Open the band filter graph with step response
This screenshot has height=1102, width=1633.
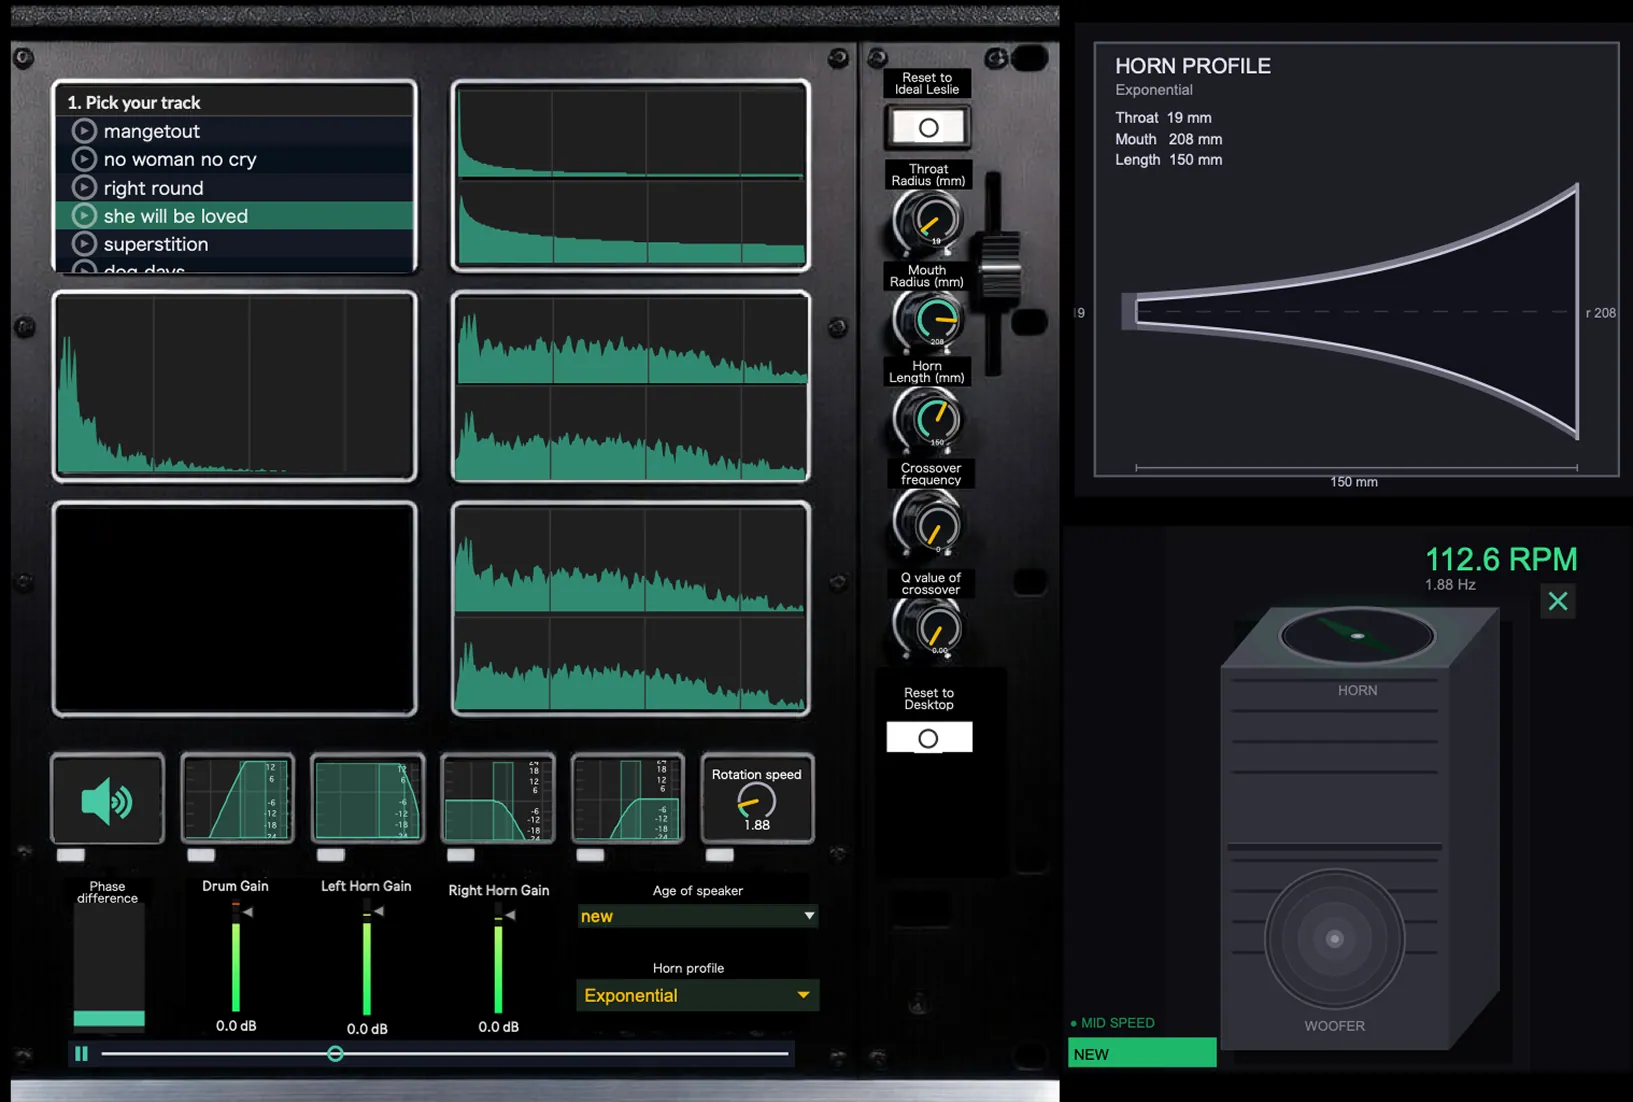coord(497,799)
